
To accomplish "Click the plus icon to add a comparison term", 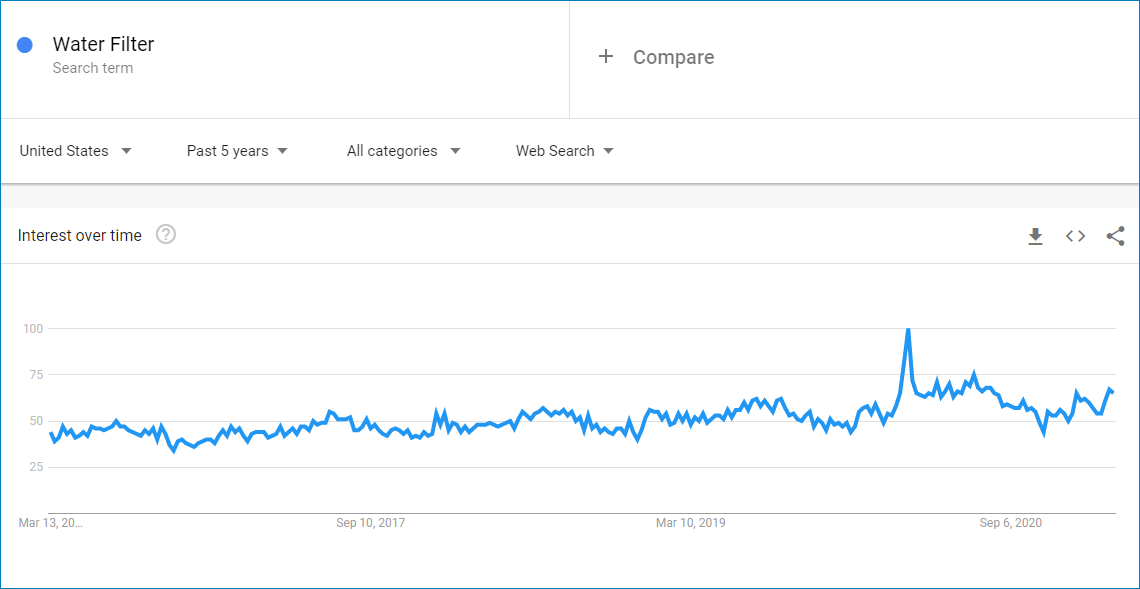I will [x=606, y=57].
